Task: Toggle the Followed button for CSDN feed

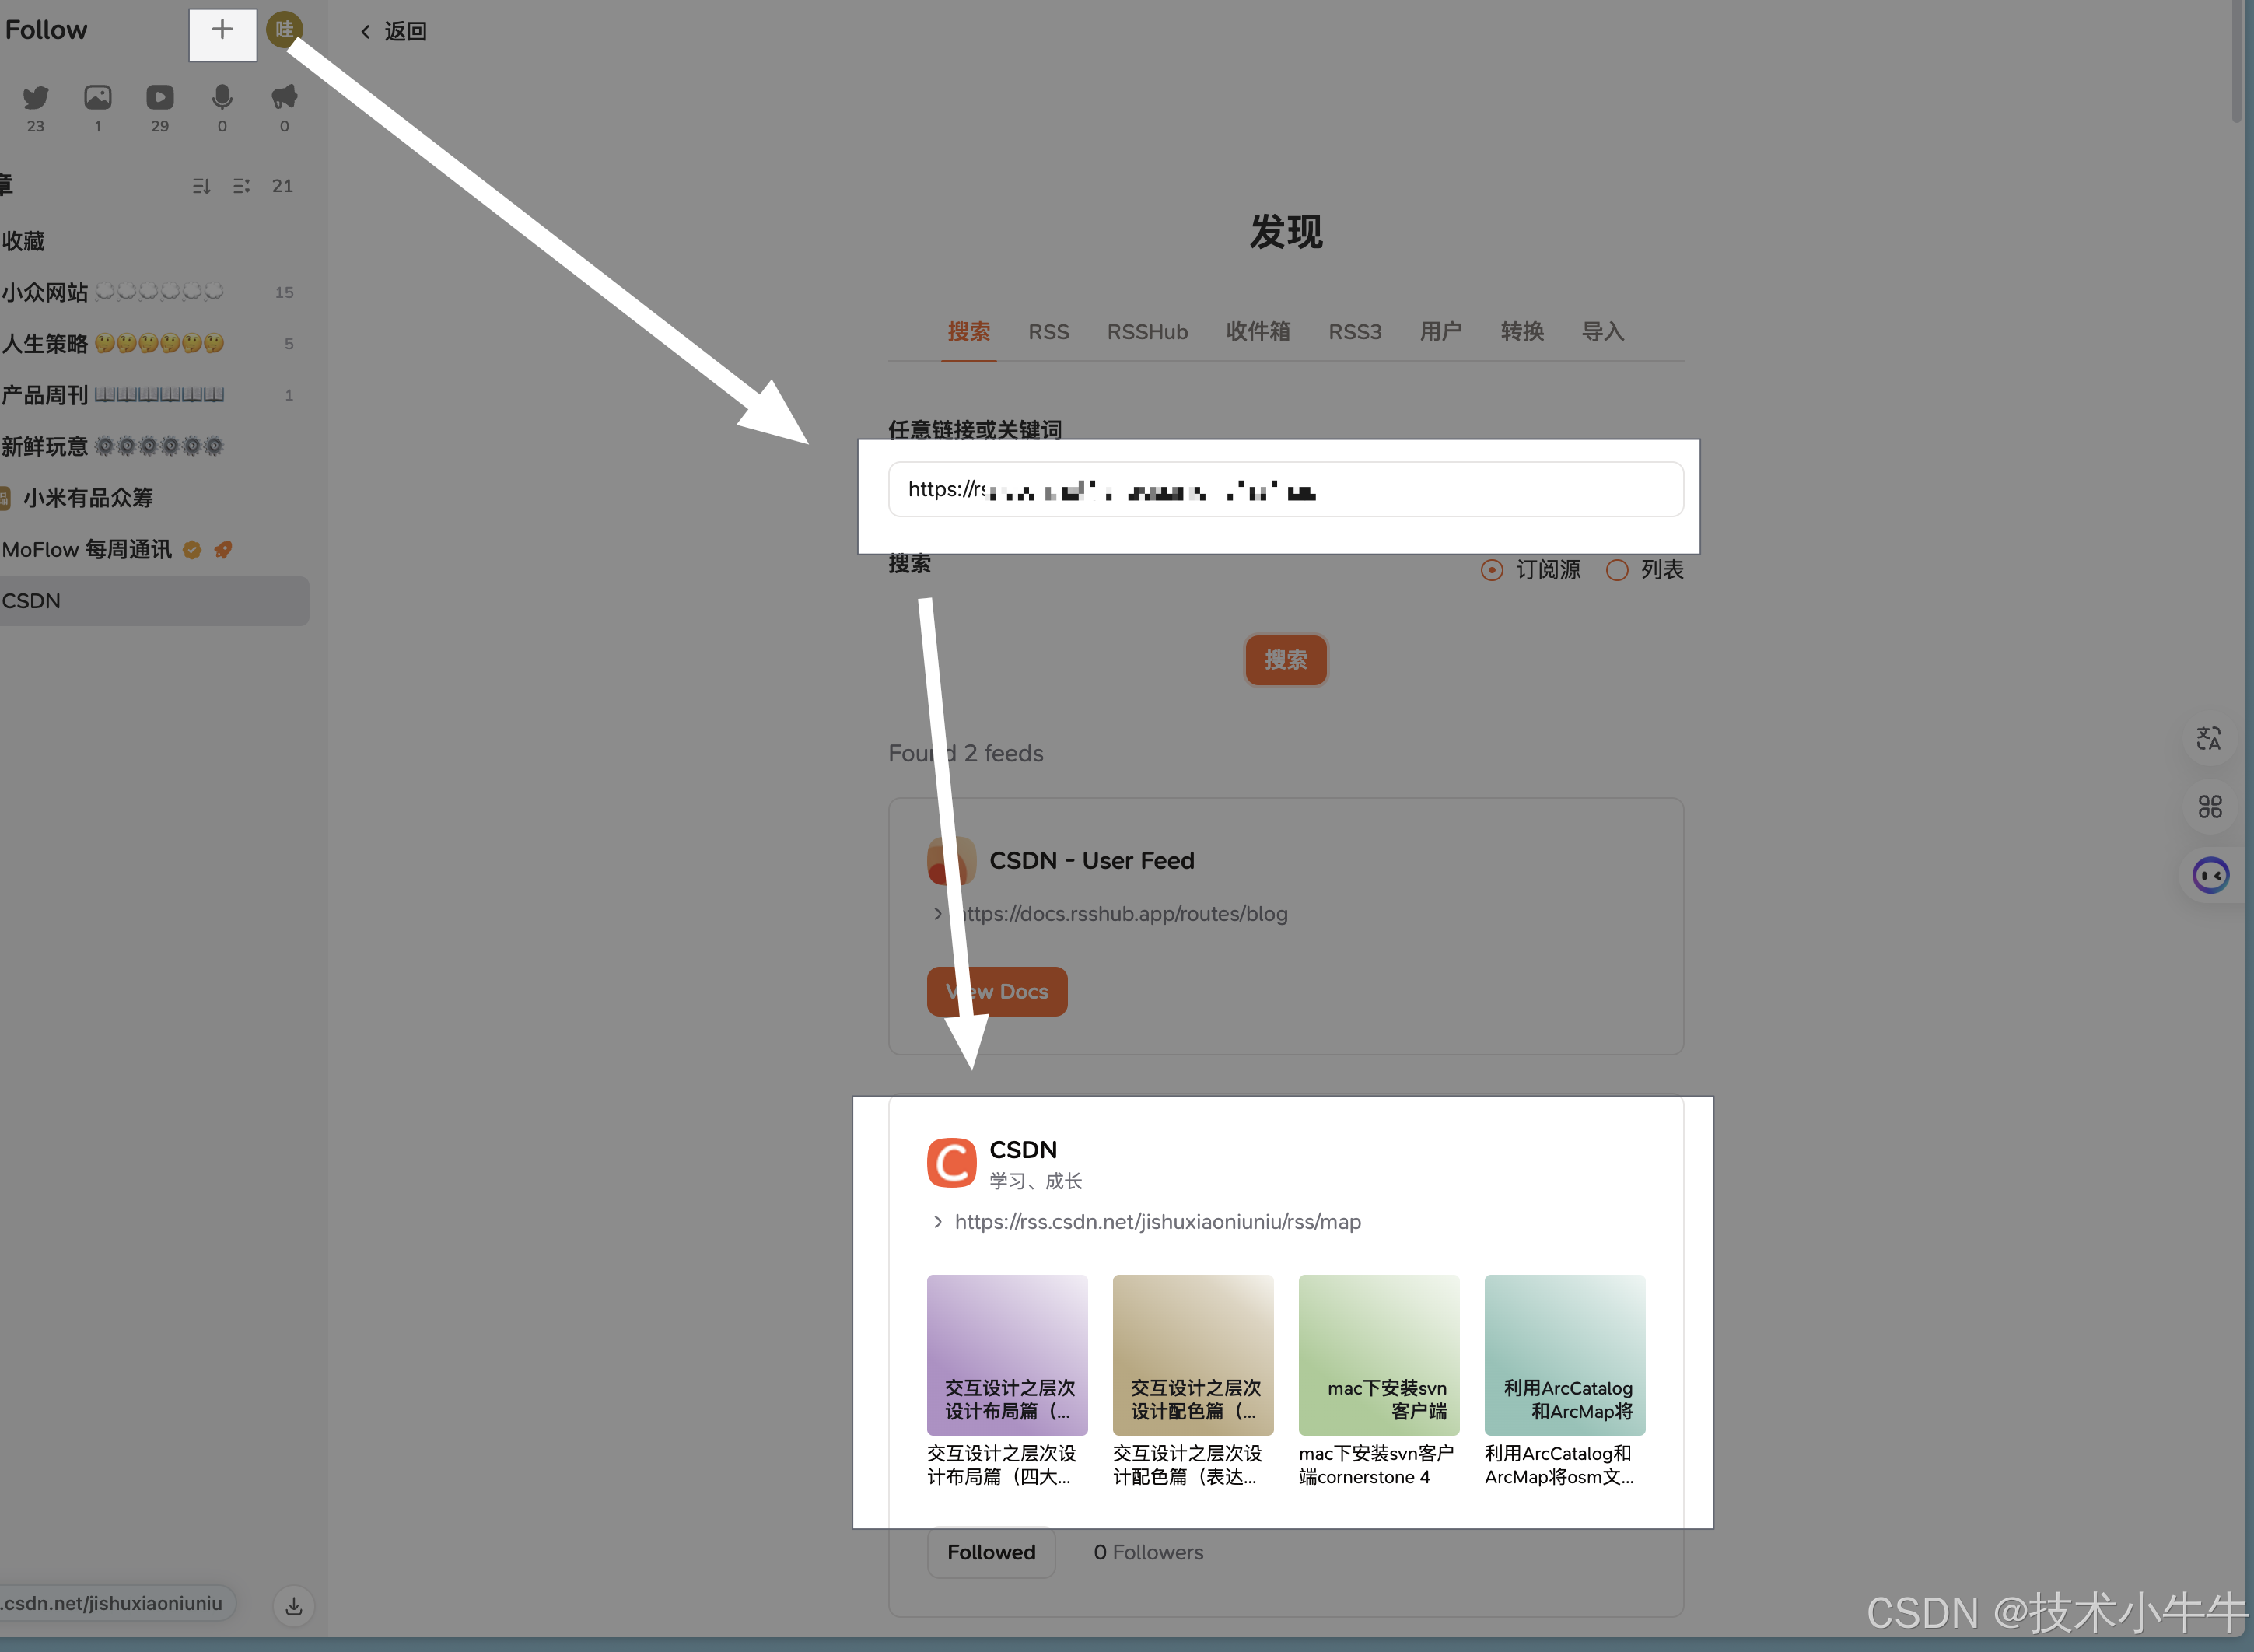Action: 990,1552
